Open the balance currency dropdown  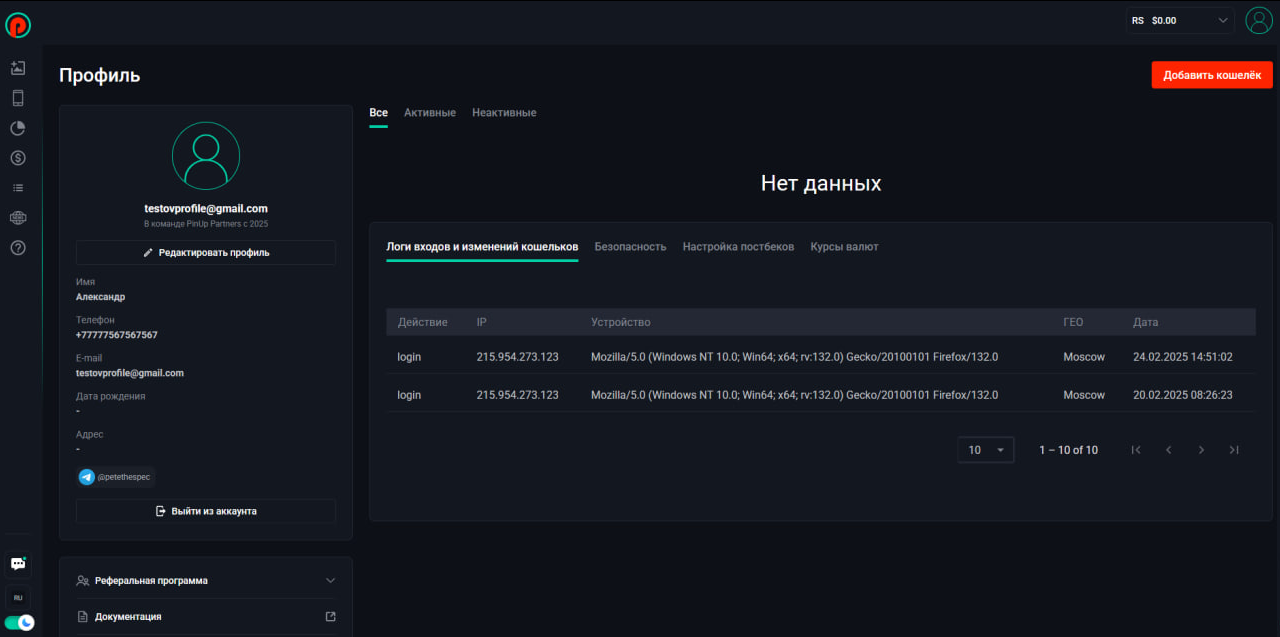tap(1180, 20)
